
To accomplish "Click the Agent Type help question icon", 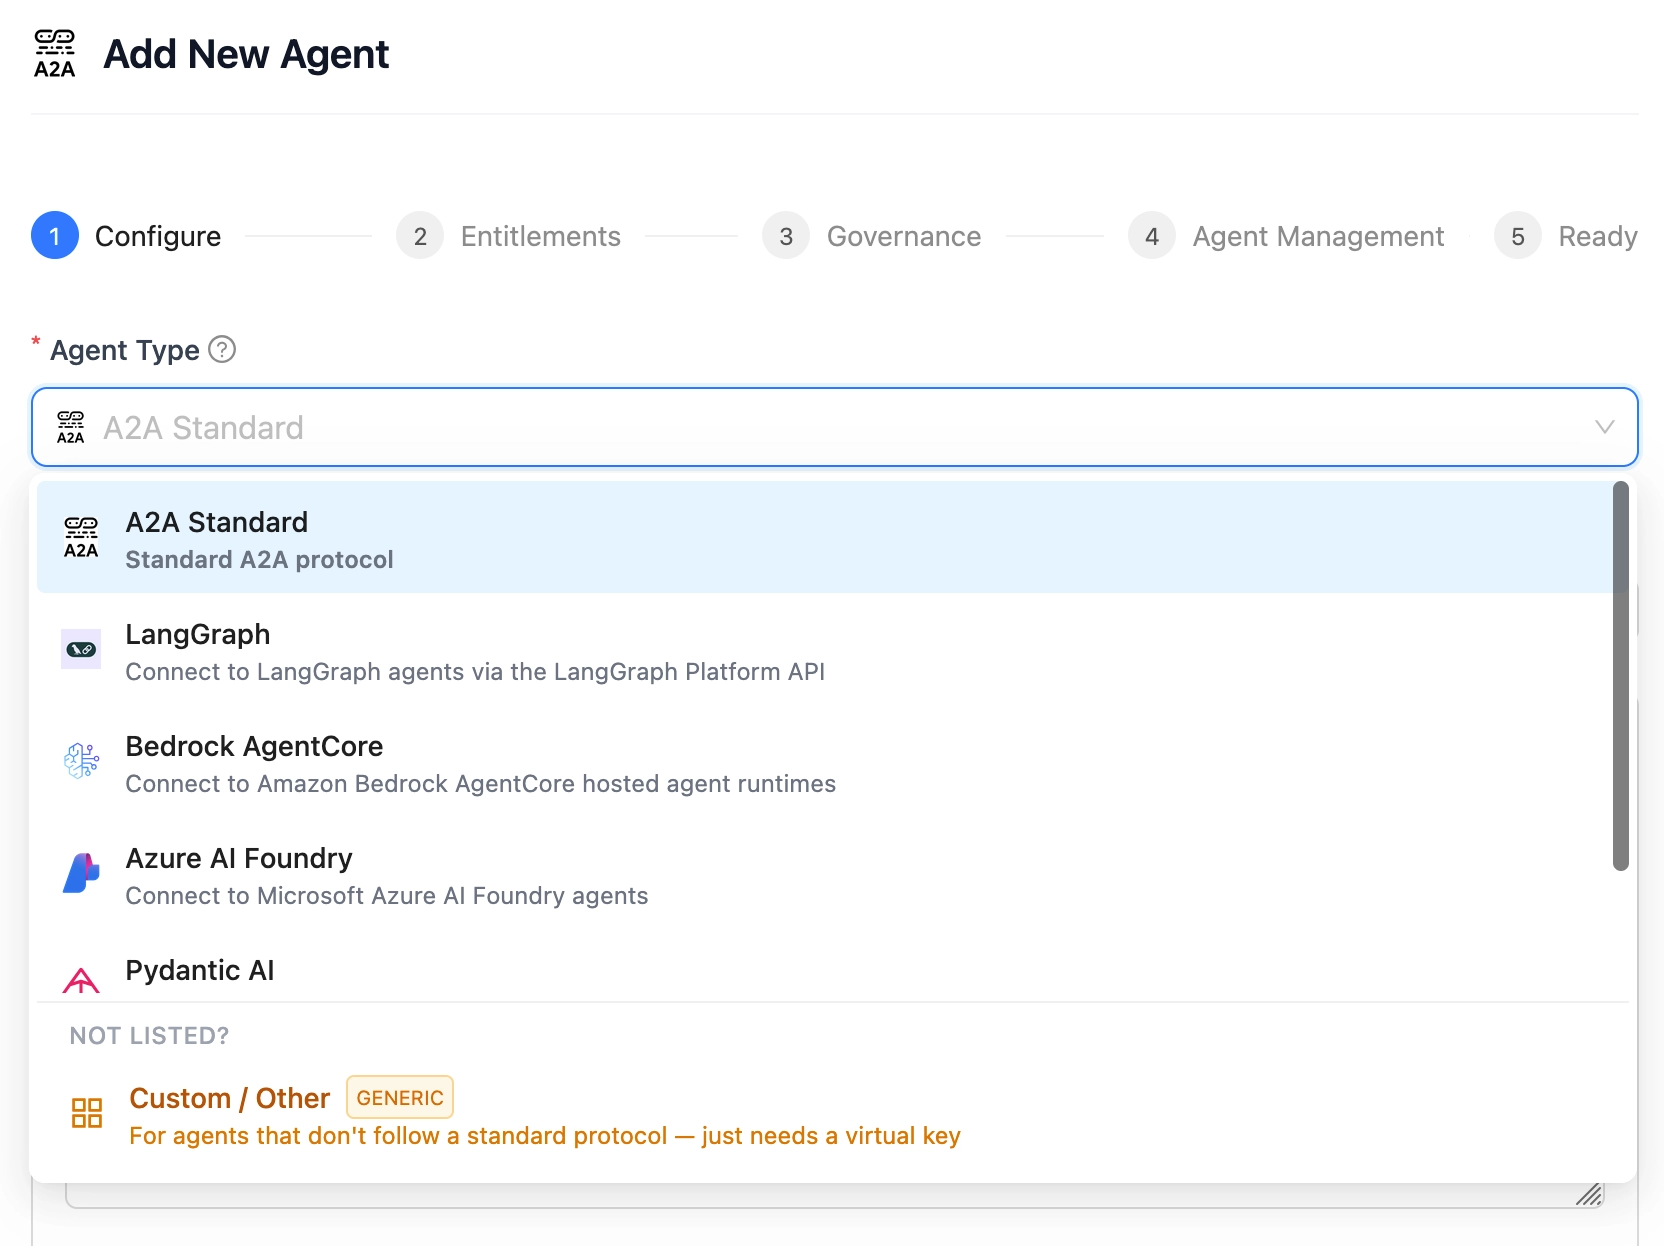I will pyautogui.click(x=222, y=349).
